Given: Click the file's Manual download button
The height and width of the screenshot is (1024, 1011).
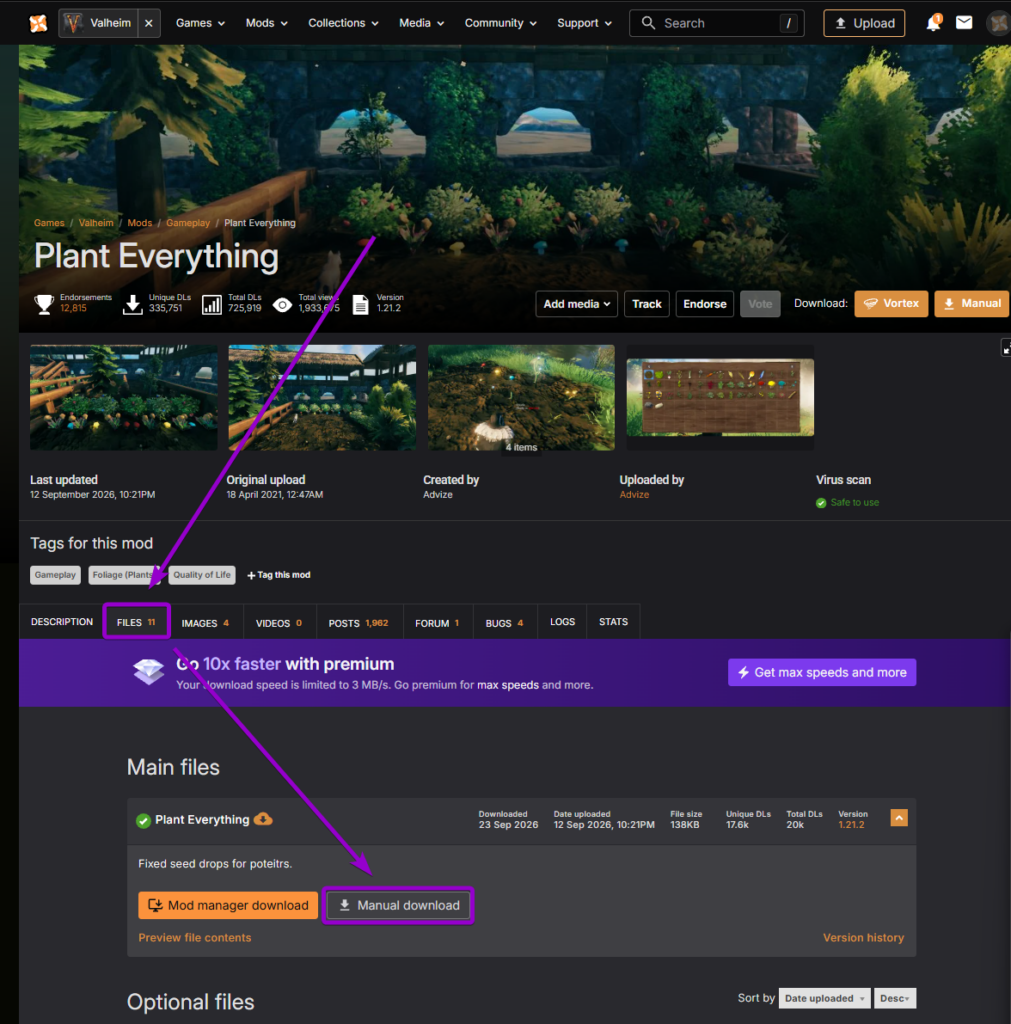Looking at the screenshot, I should (398, 906).
